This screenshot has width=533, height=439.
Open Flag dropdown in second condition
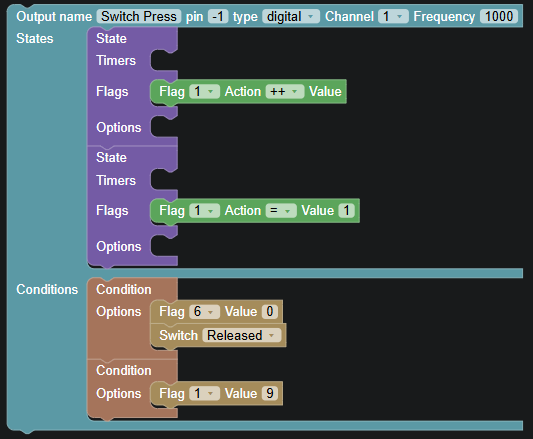[x=204, y=393]
